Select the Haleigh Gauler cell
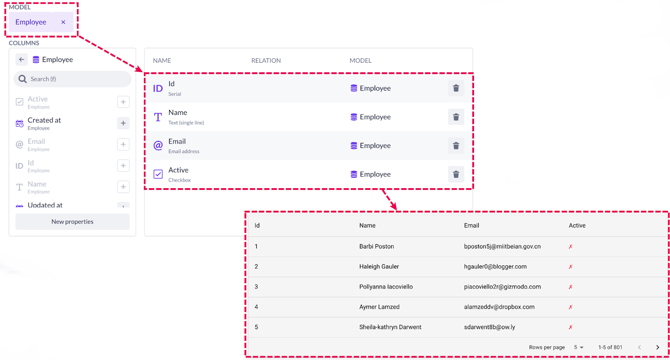This screenshot has height=360, width=670. point(379,266)
